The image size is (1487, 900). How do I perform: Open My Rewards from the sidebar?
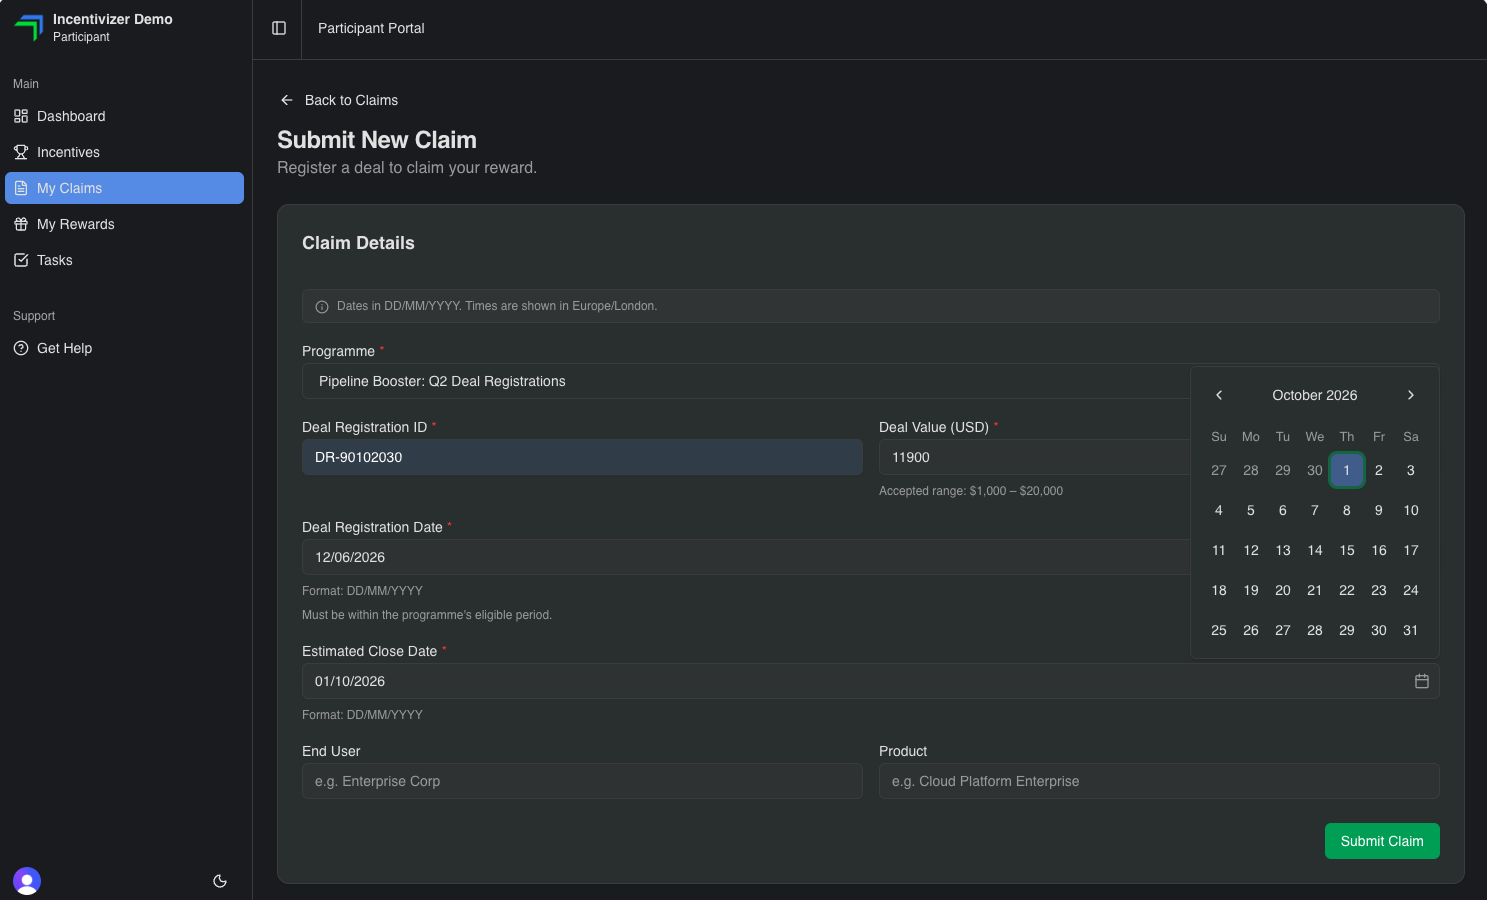click(124, 224)
